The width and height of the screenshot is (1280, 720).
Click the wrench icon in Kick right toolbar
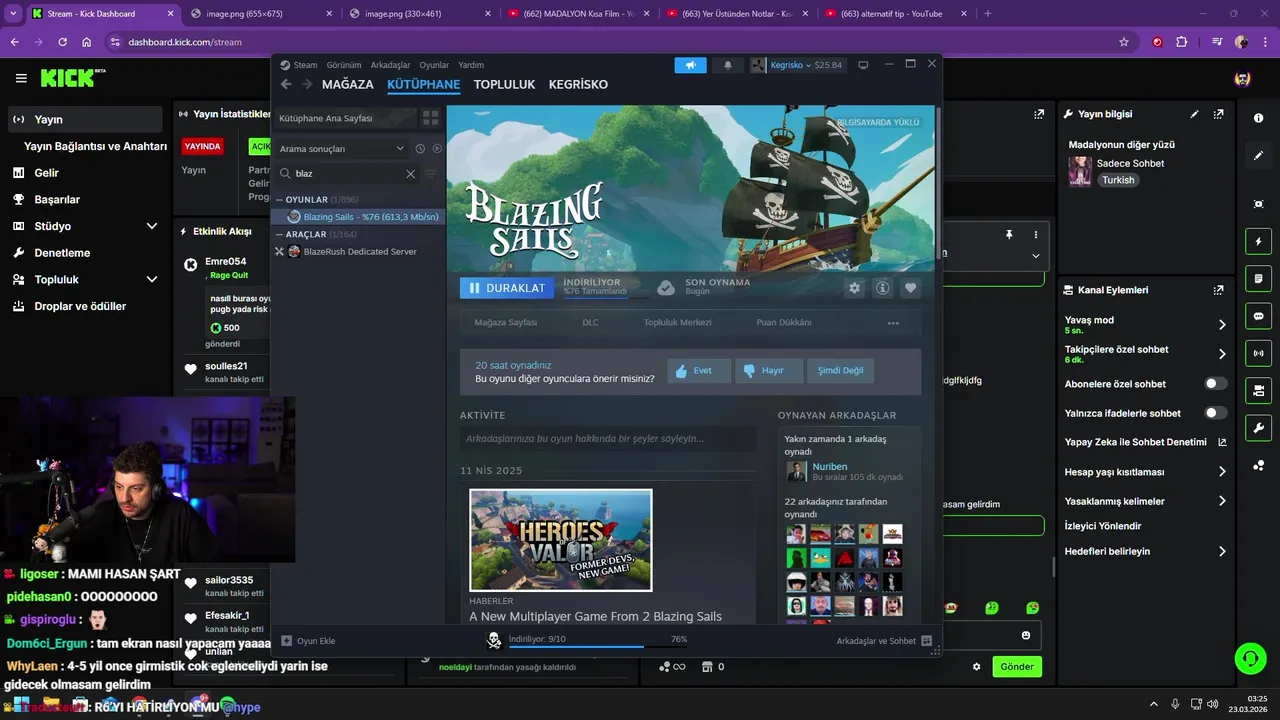click(x=1258, y=428)
